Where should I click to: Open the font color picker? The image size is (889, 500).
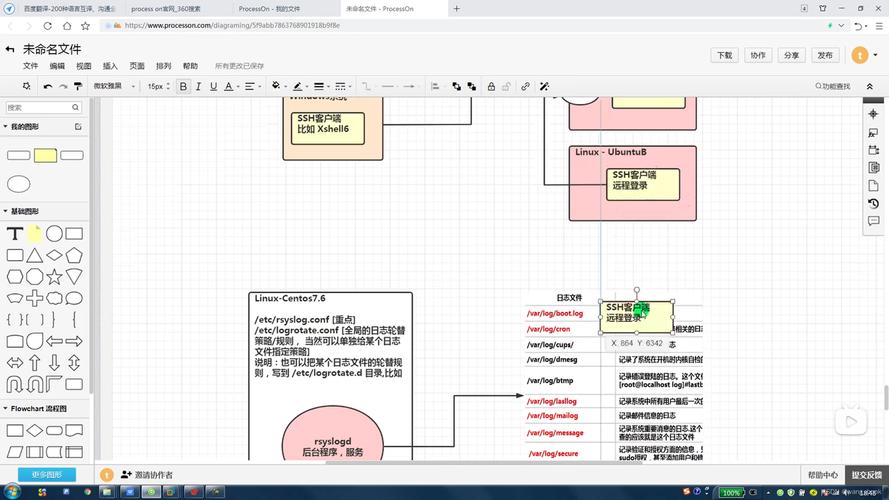point(230,86)
